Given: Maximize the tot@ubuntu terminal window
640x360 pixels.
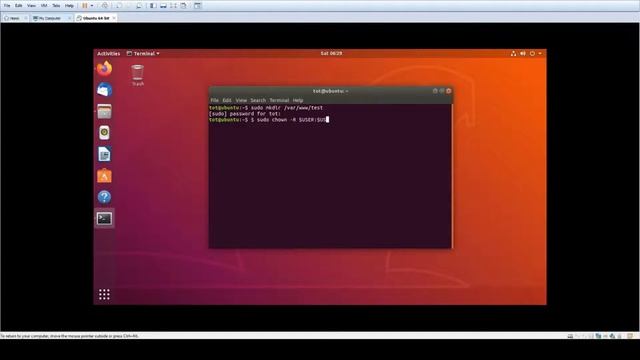Looking at the screenshot, I should [x=442, y=91].
